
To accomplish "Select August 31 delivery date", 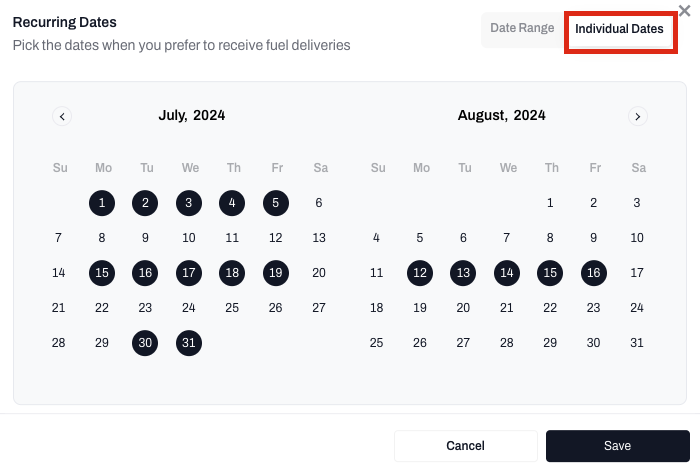I will pos(637,343).
